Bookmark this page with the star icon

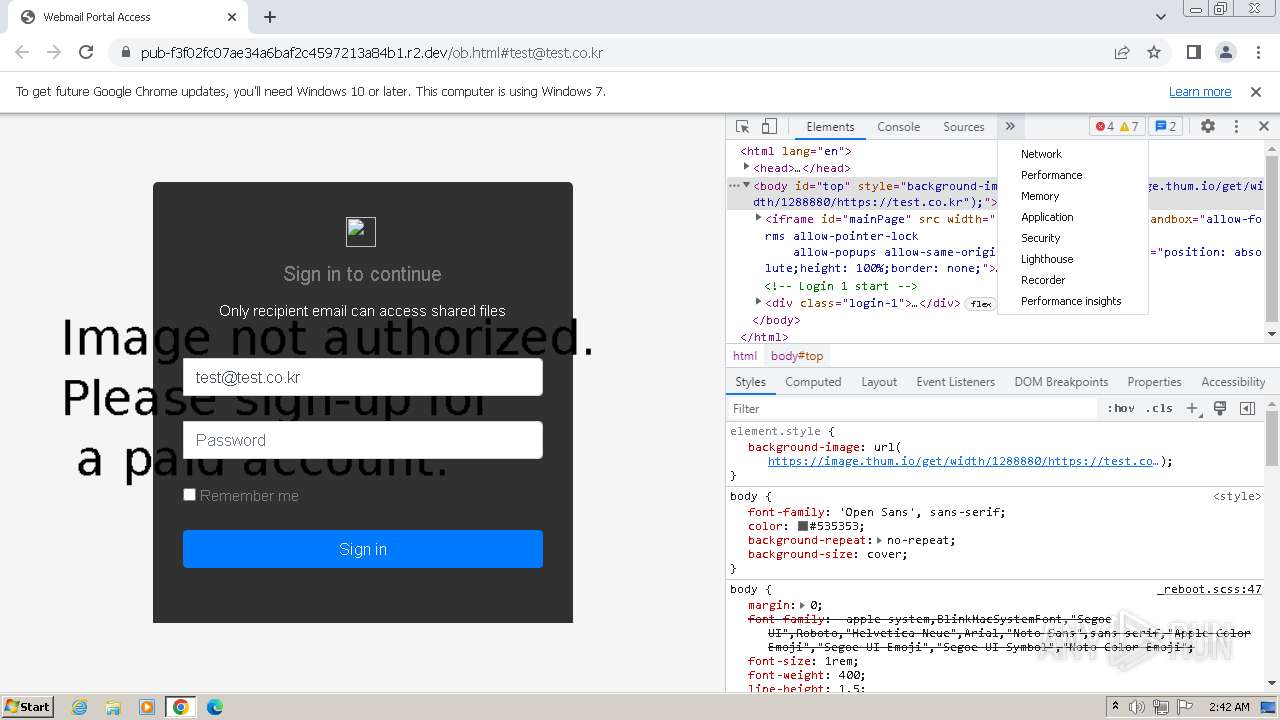[x=1154, y=52]
